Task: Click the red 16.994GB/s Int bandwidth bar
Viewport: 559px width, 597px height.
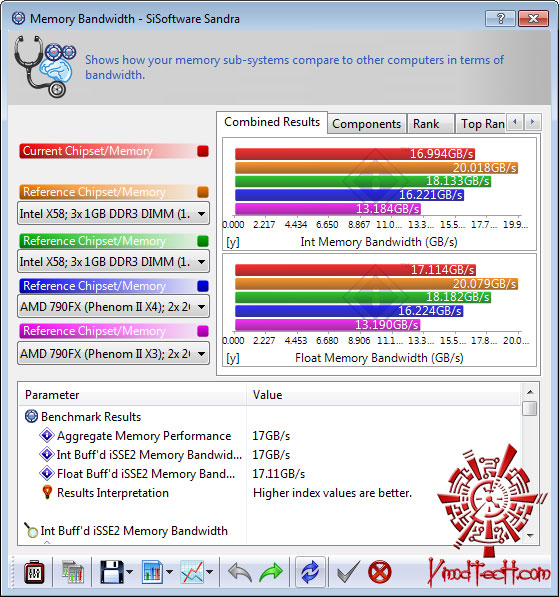Action: (355, 154)
